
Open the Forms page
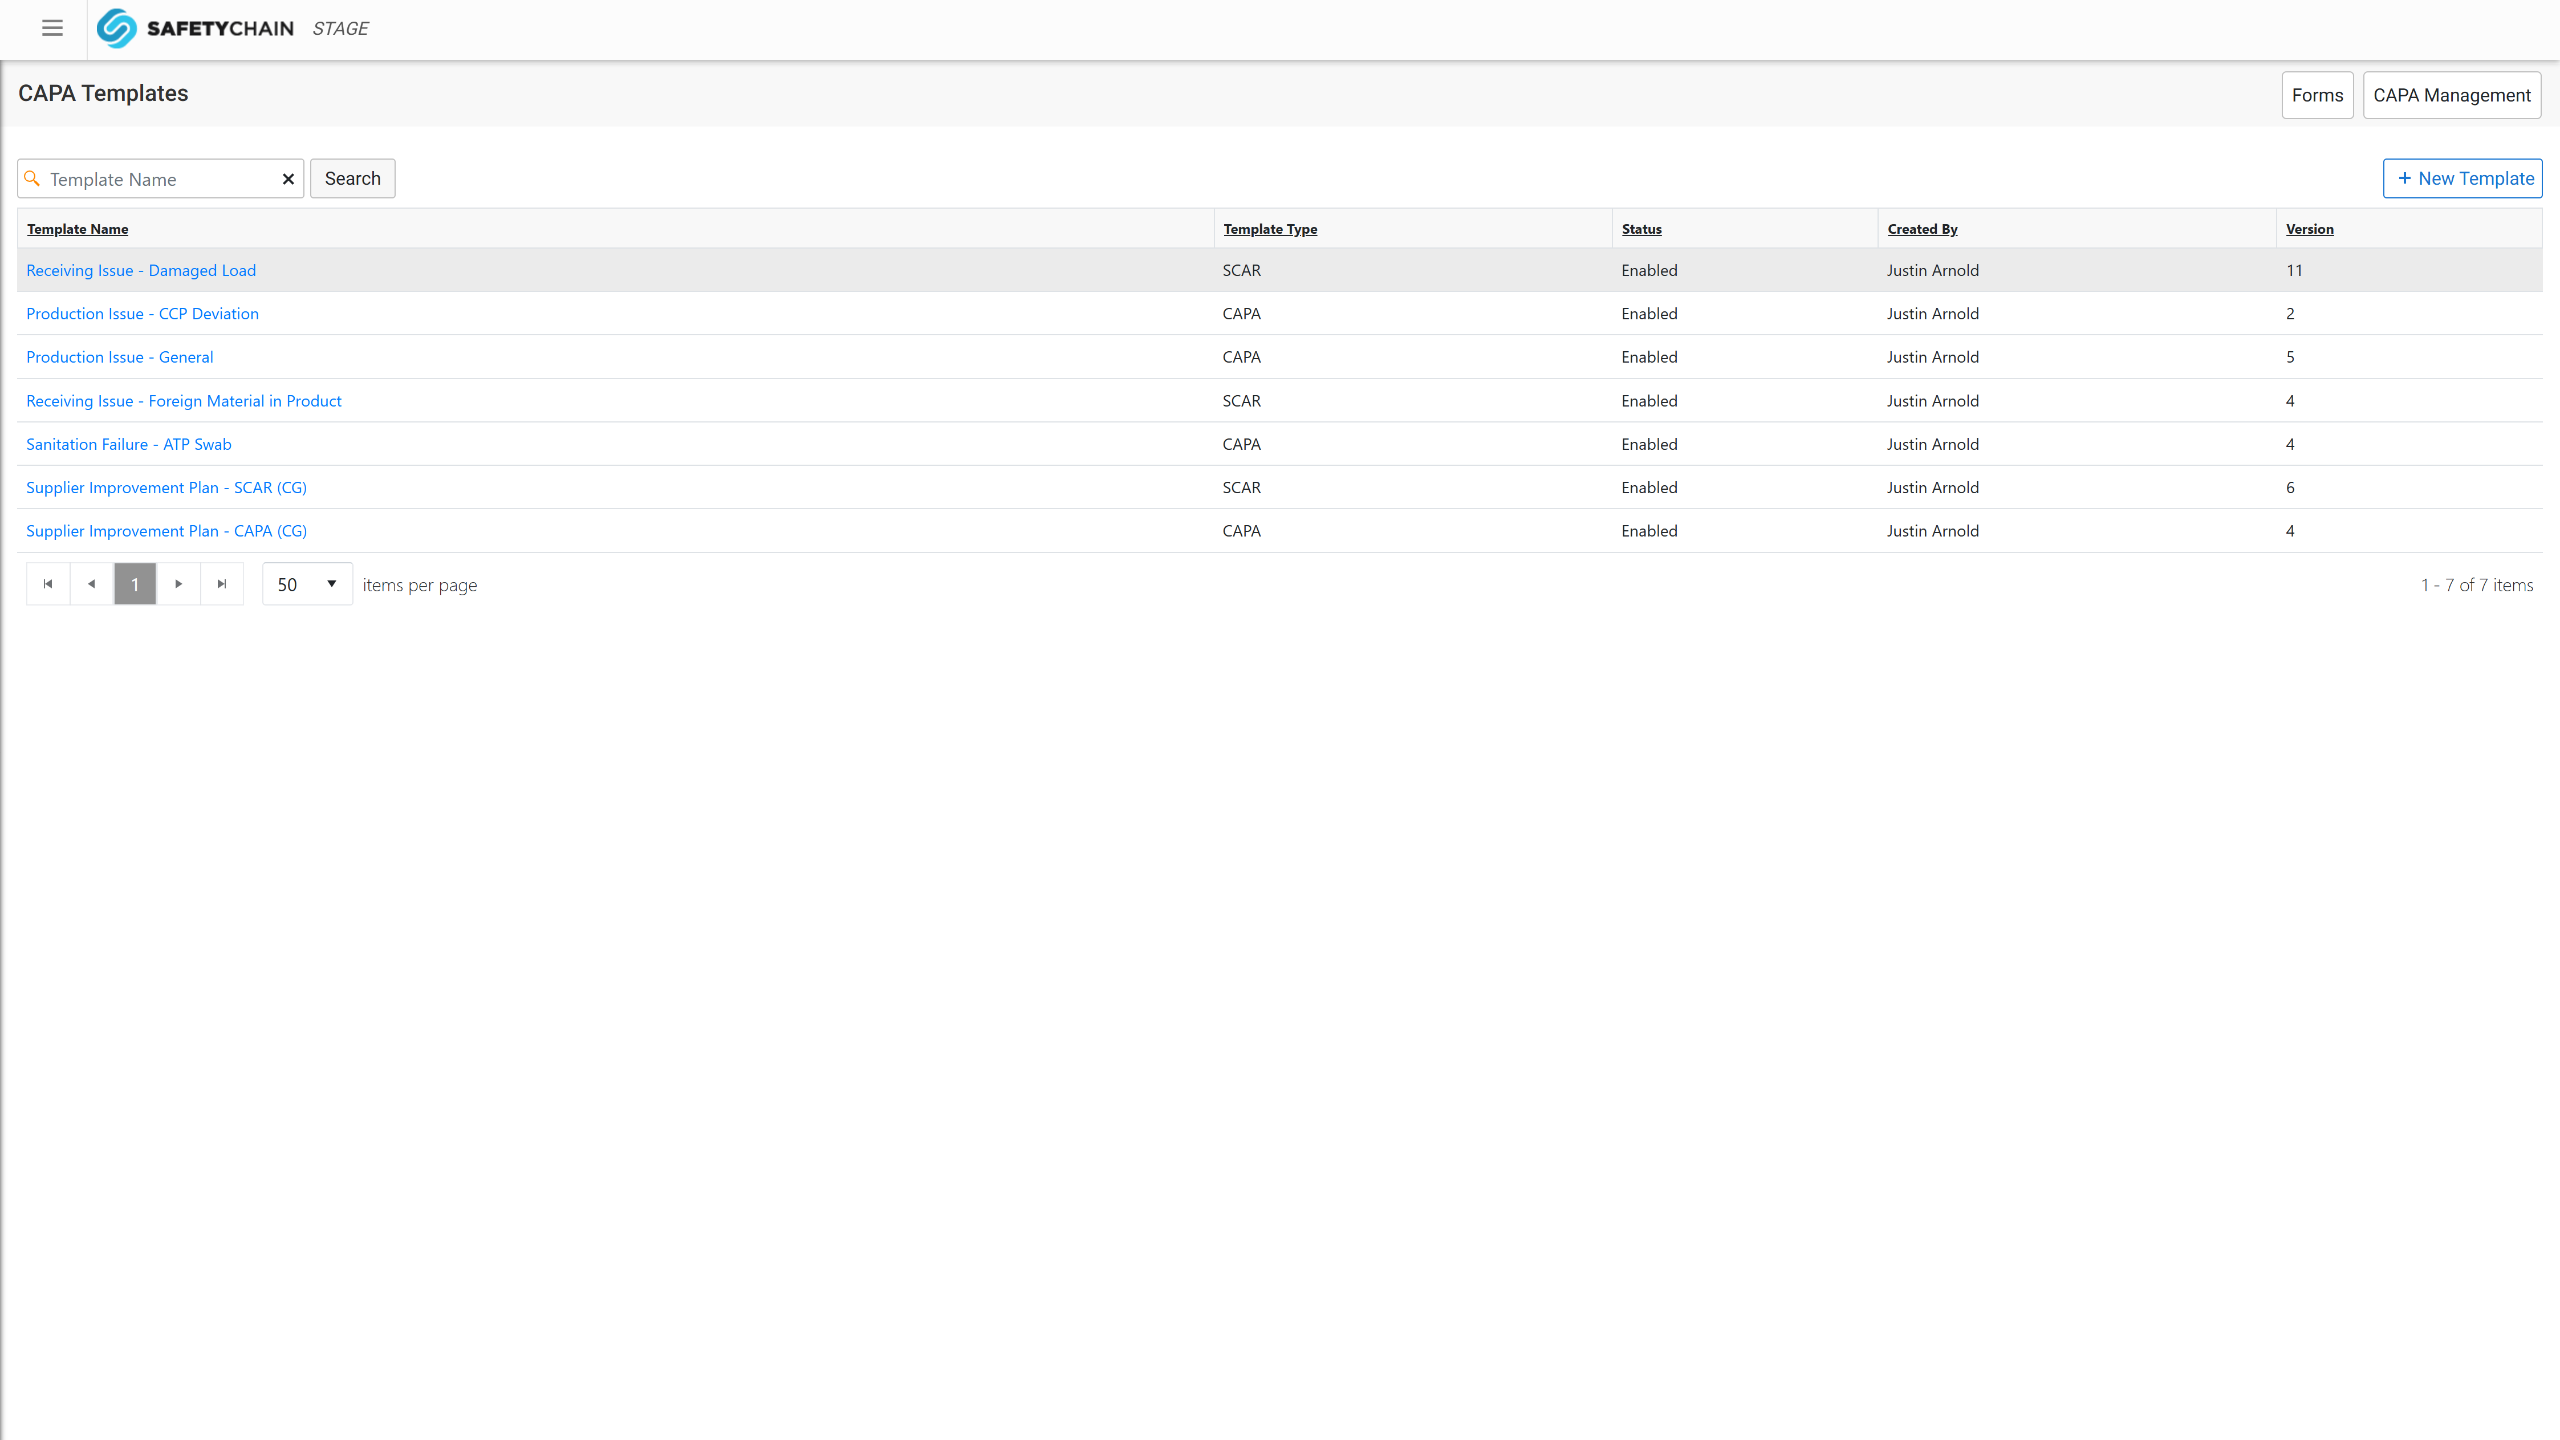(x=2317, y=95)
